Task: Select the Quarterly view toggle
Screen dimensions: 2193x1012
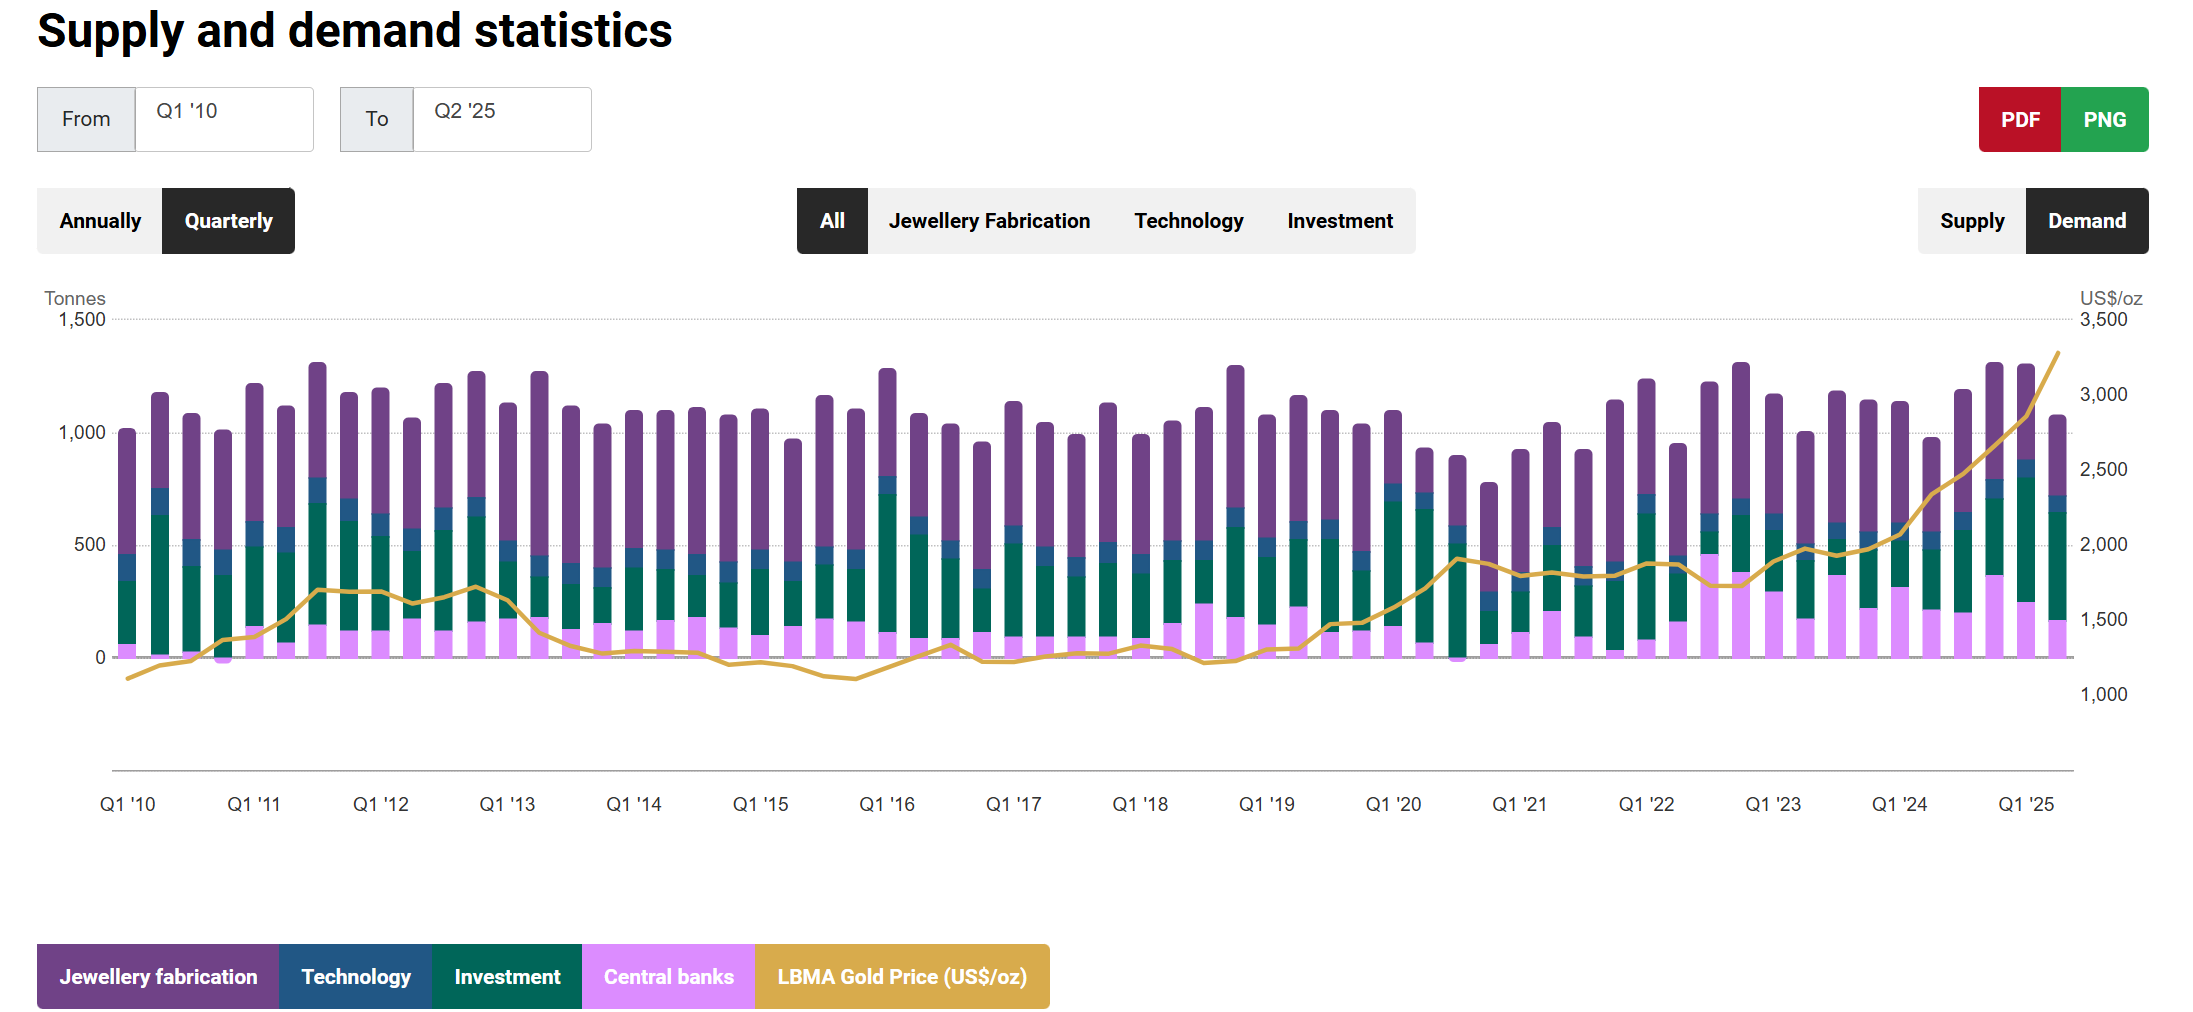Action: pos(228,221)
